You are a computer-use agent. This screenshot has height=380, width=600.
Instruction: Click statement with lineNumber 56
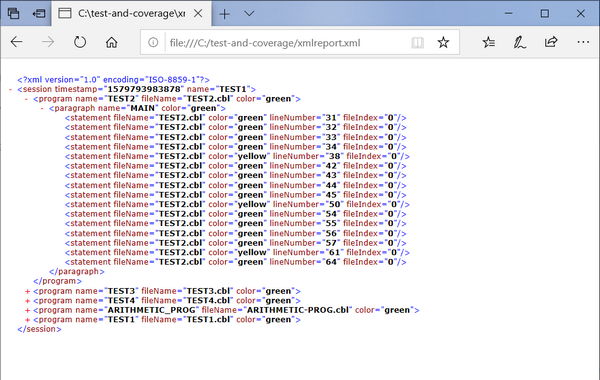235,234
